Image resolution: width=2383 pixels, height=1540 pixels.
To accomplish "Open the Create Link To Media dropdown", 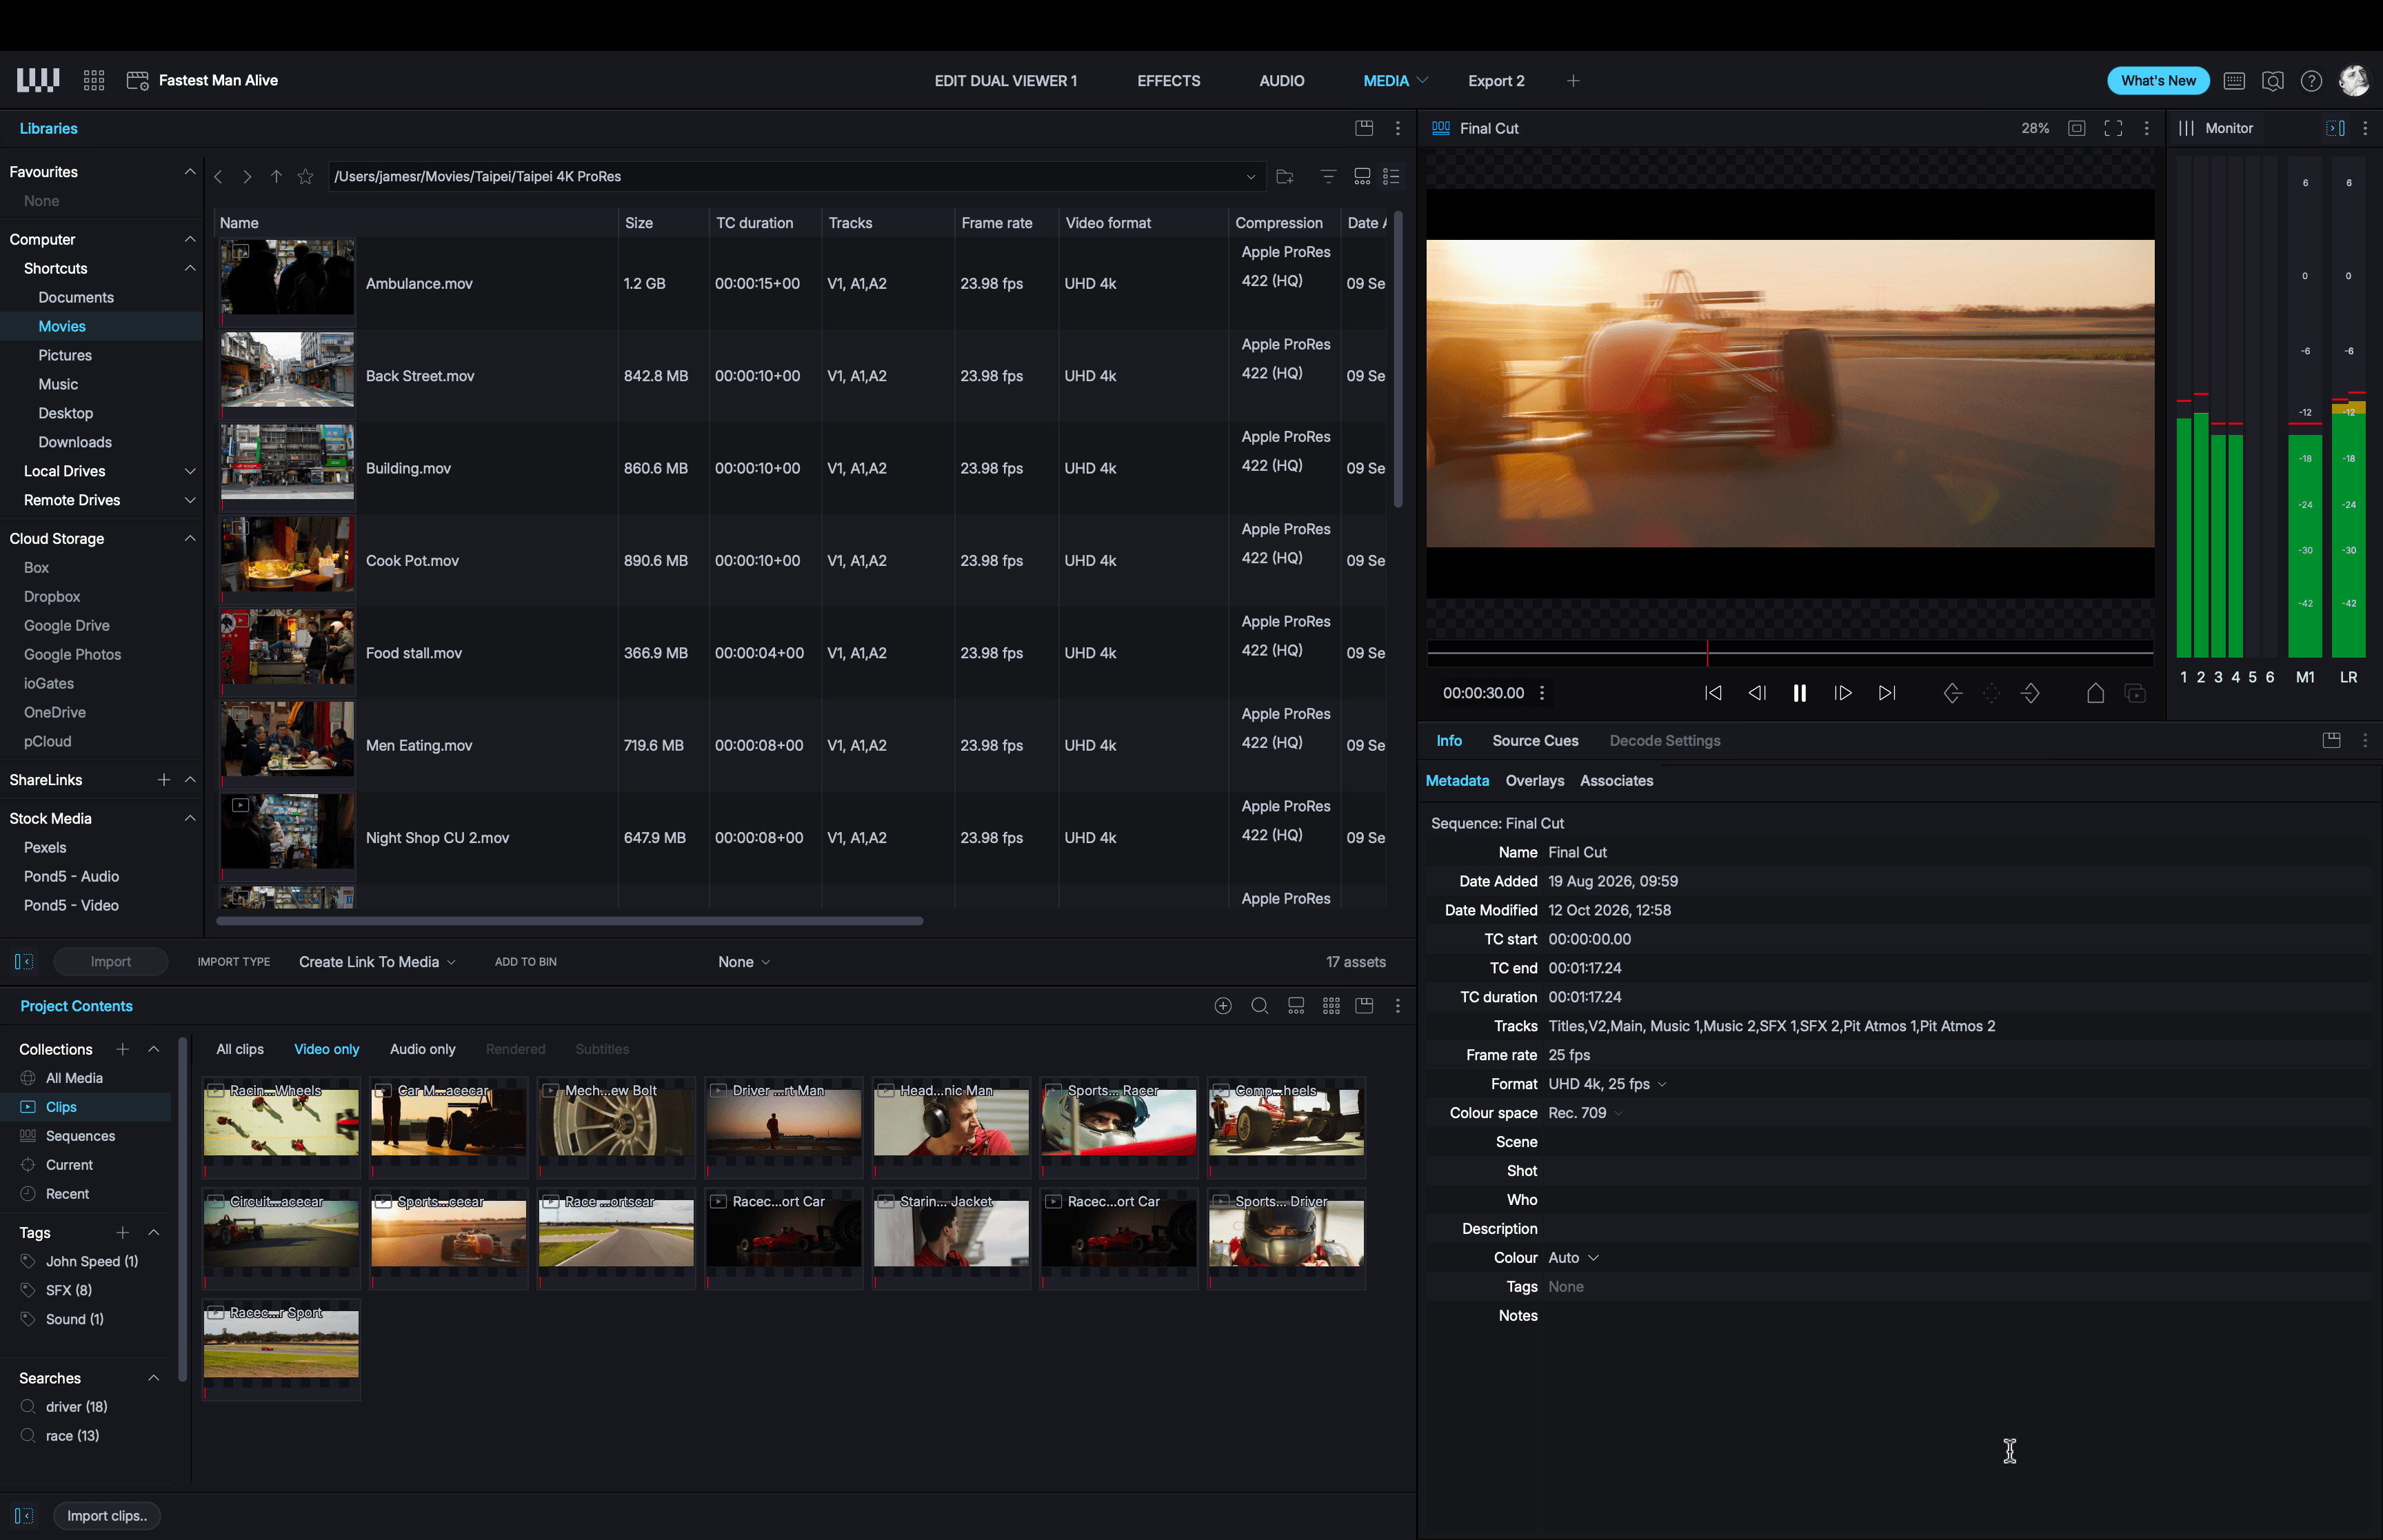I will (x=377, y=962).
